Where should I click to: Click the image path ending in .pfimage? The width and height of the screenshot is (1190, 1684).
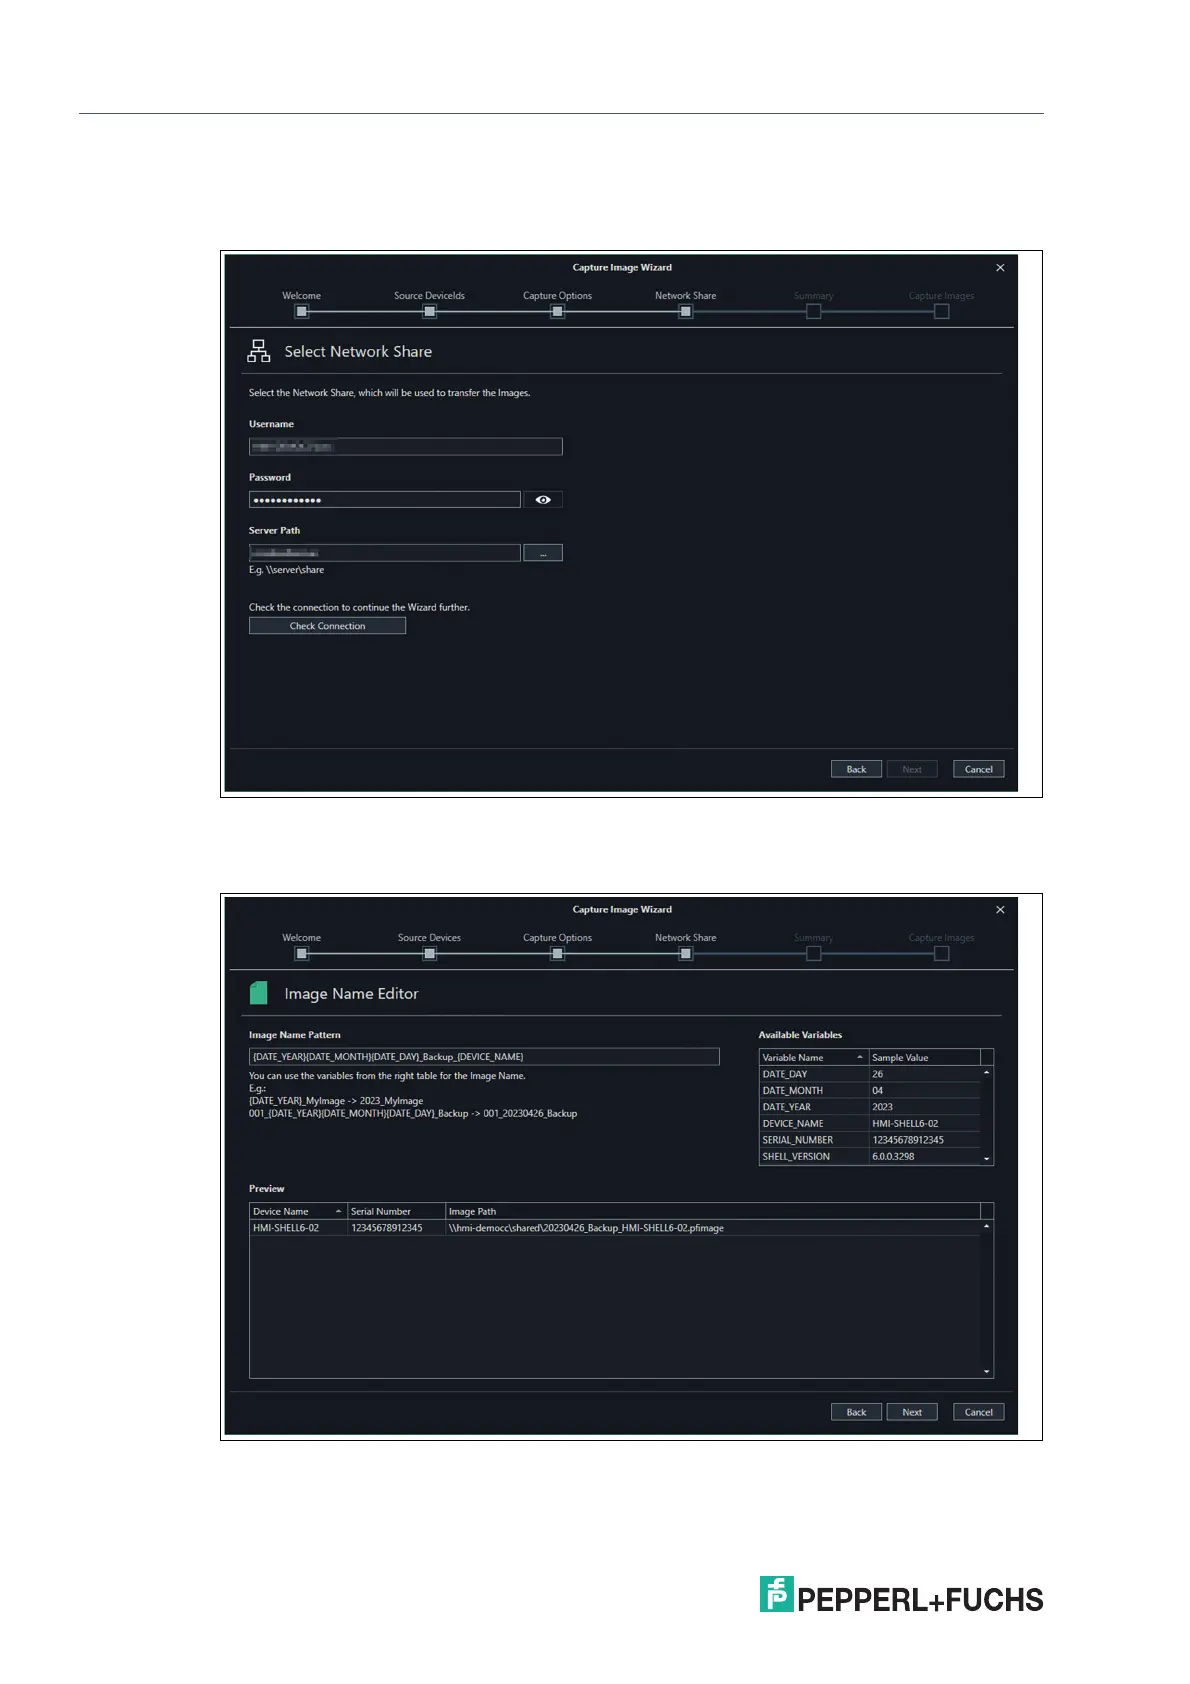(586, 1228)
